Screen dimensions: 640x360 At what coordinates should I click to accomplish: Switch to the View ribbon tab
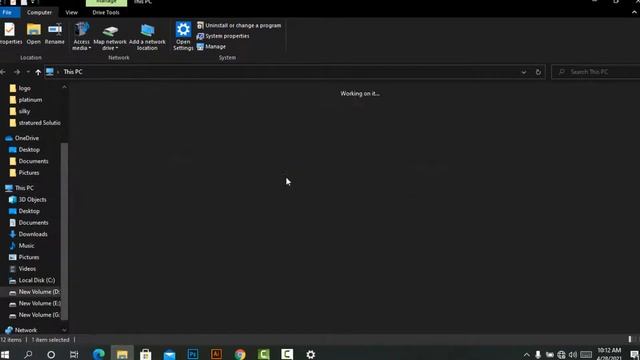tap(71, 13)
